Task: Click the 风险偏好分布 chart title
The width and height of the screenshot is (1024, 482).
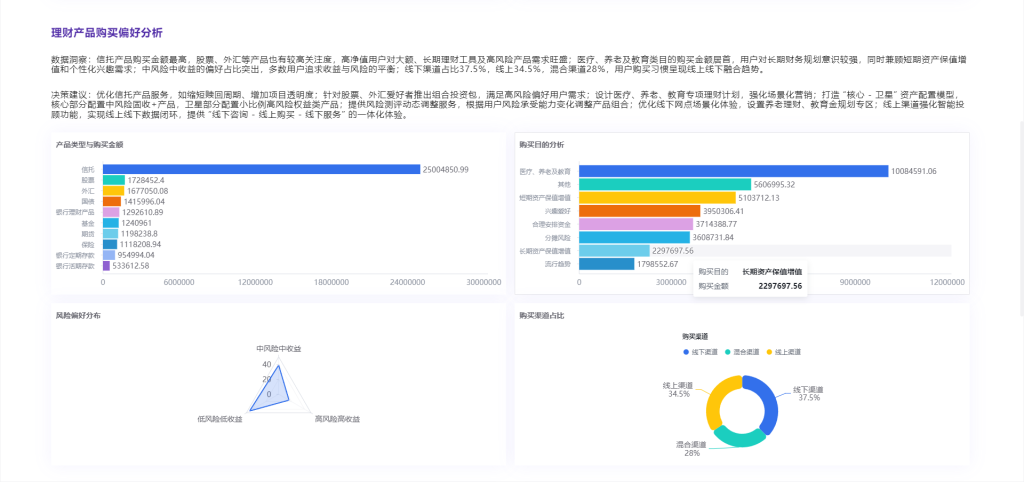Action: point(78,315)
